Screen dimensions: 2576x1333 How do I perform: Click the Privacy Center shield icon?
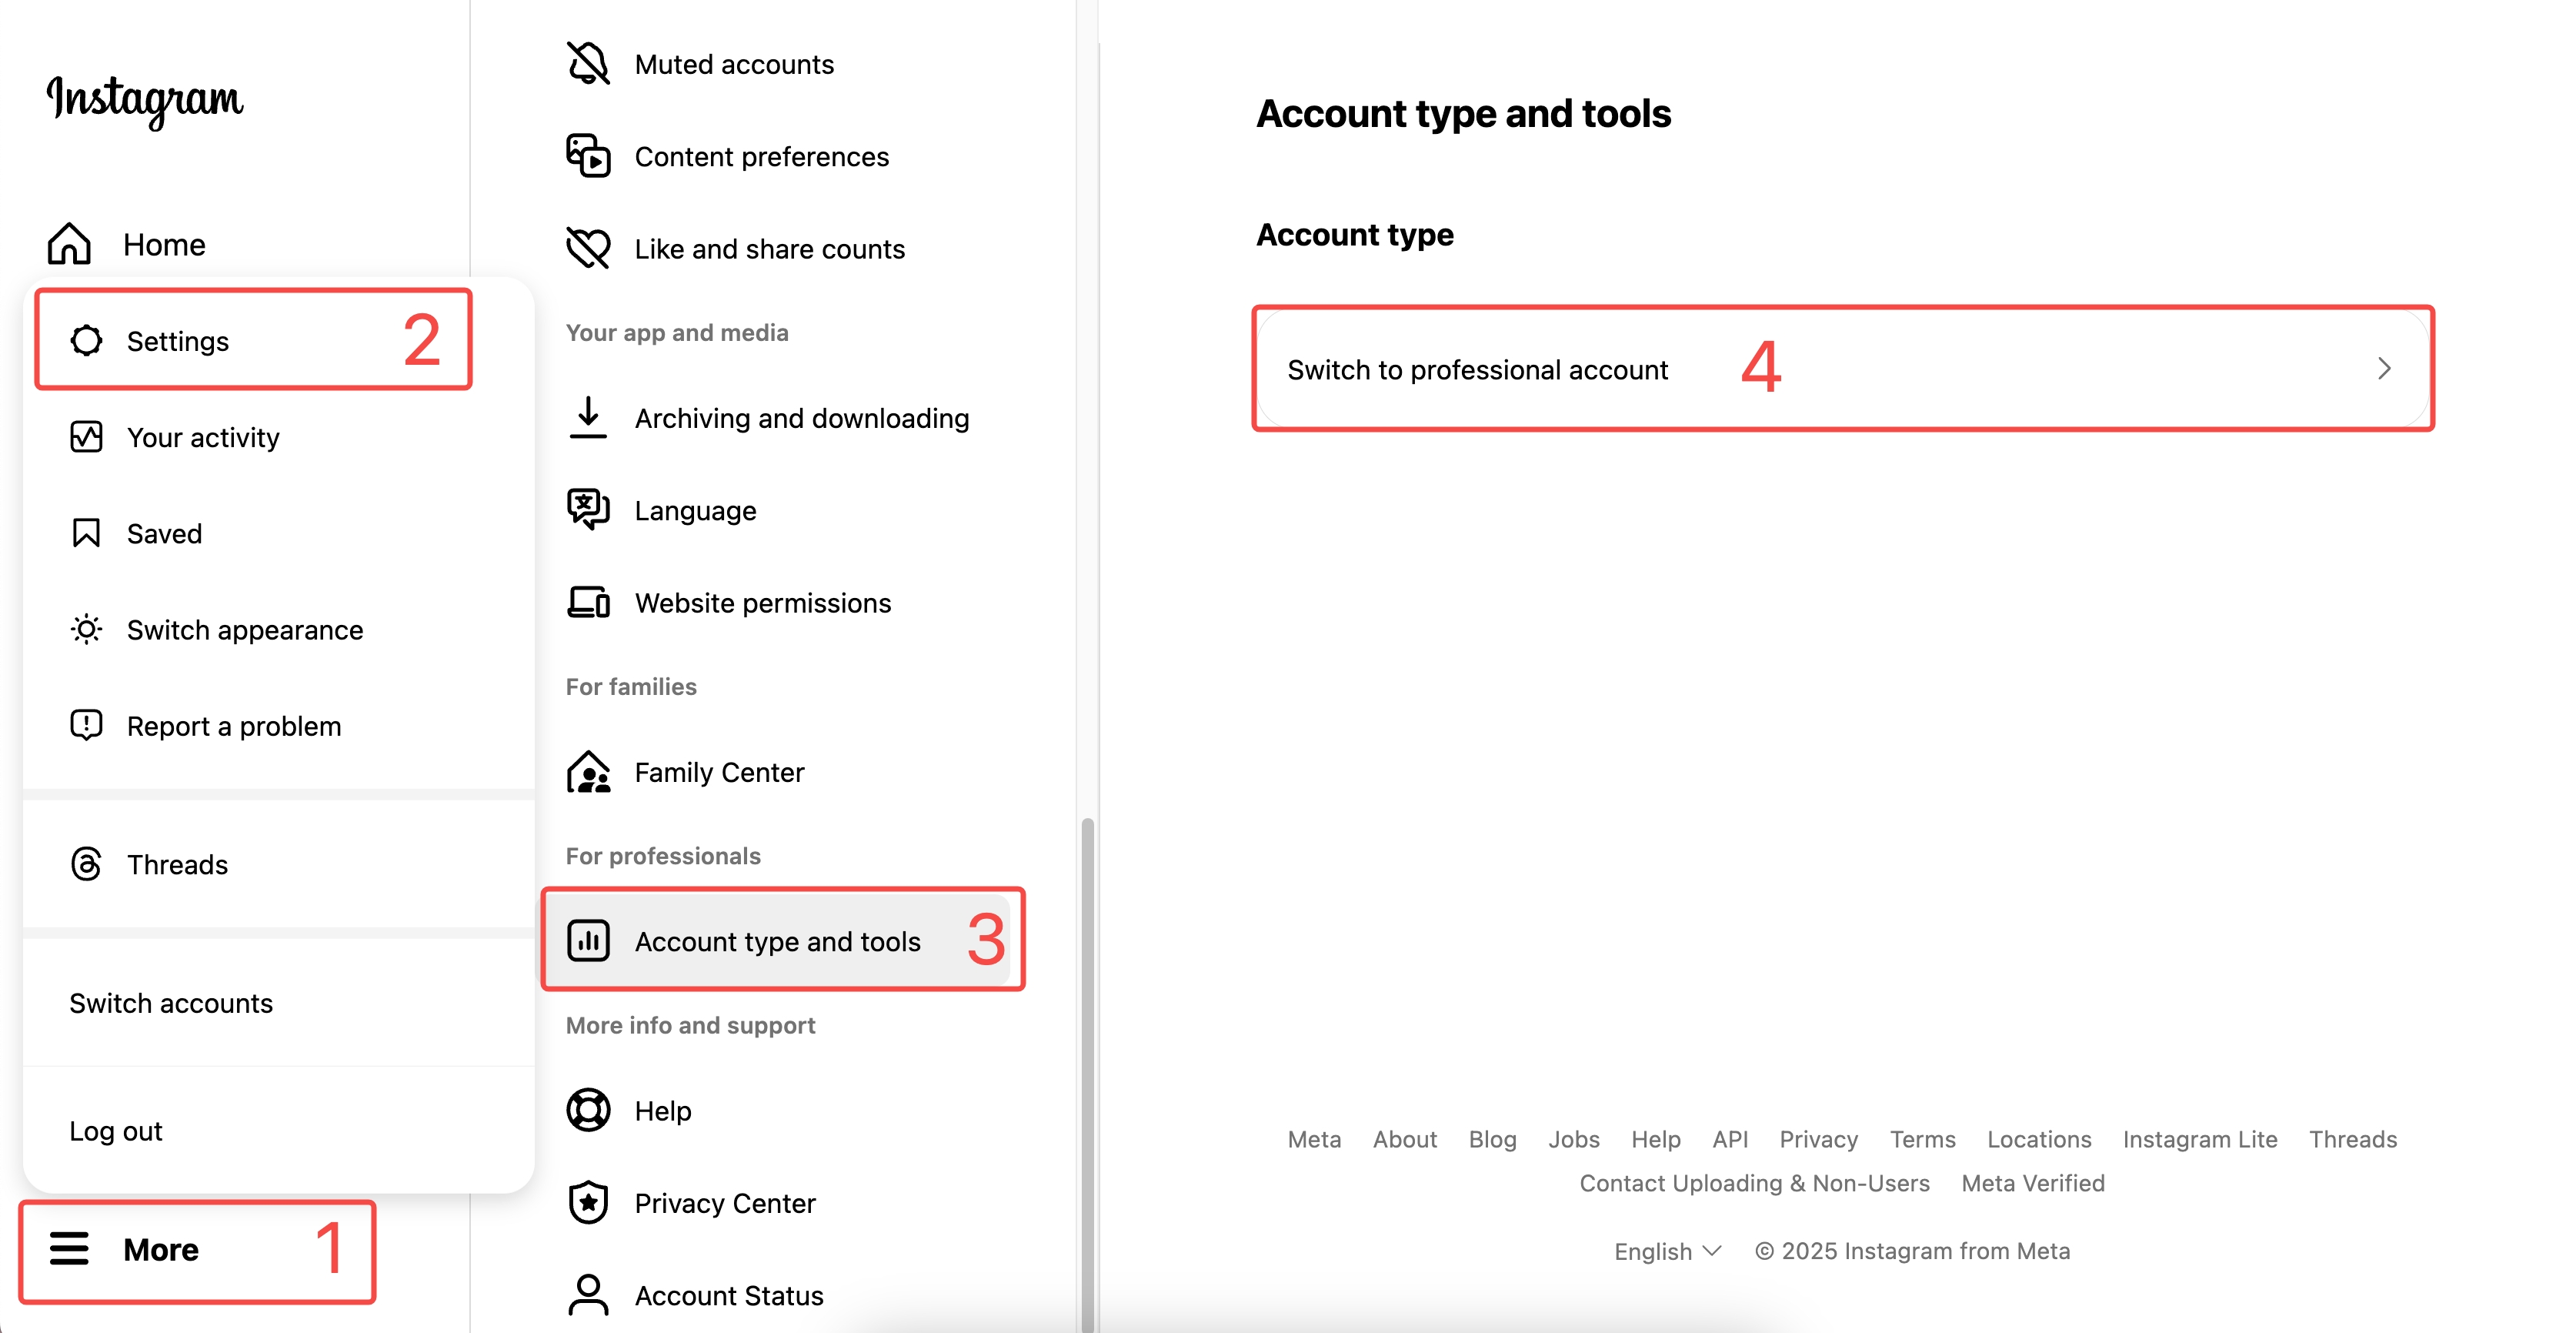(x=588, y=1203)
